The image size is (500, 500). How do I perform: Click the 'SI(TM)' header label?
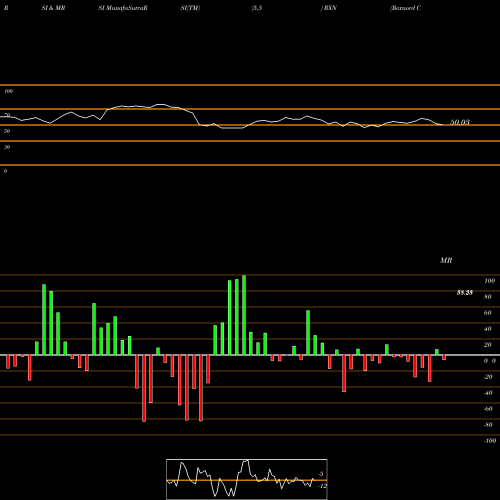pyautogui.click(x=190, y=8)
